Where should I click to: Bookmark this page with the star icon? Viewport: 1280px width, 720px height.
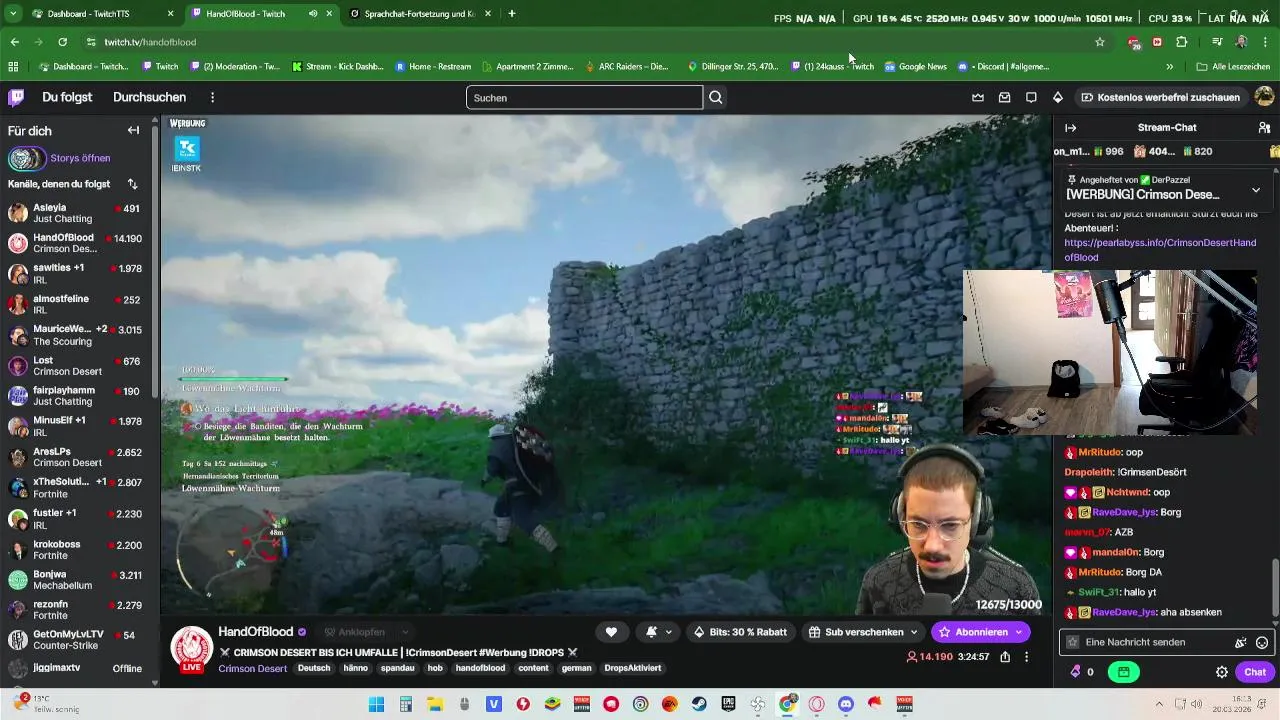coord(1100,42)
